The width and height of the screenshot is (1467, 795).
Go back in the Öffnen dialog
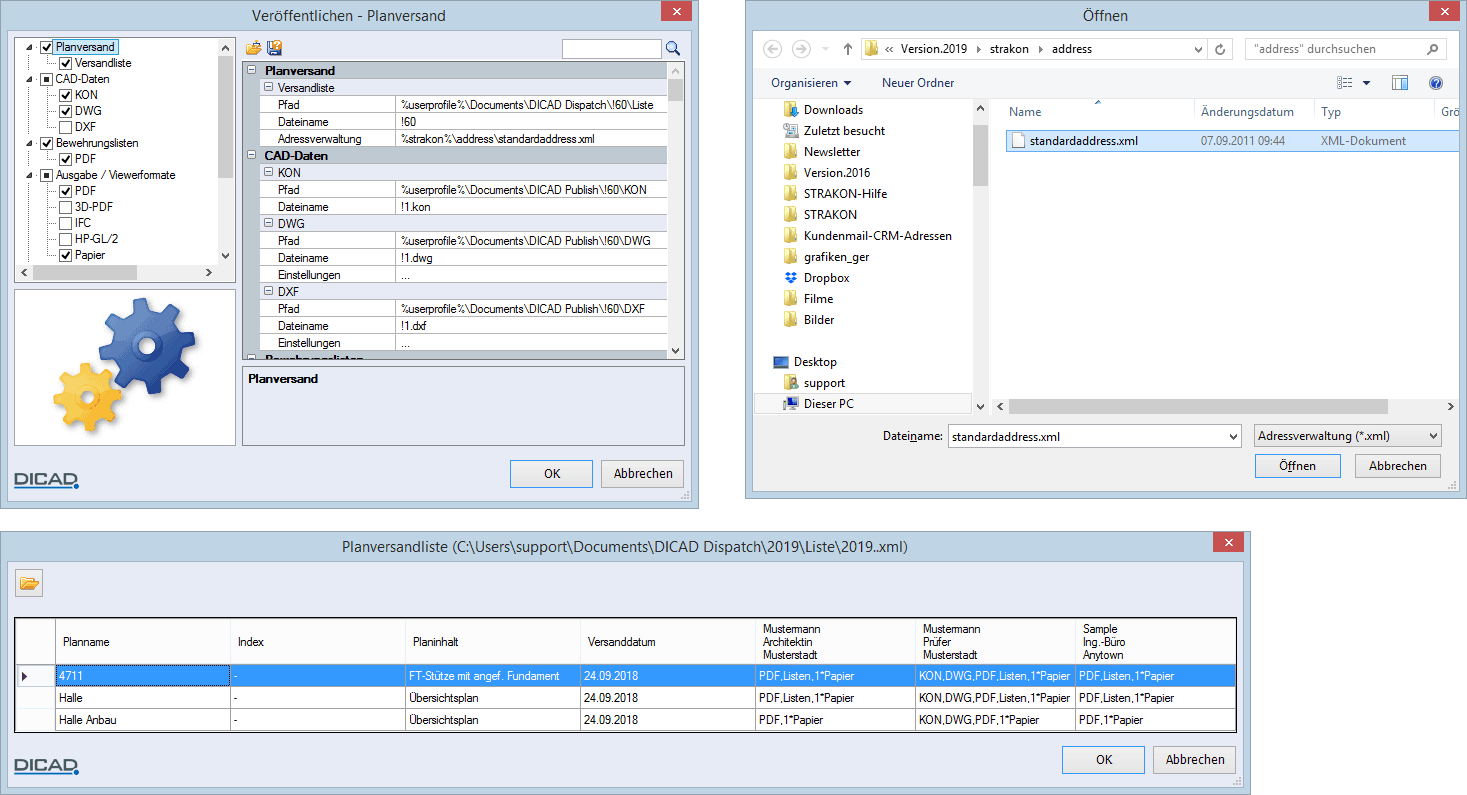[771, 49]
